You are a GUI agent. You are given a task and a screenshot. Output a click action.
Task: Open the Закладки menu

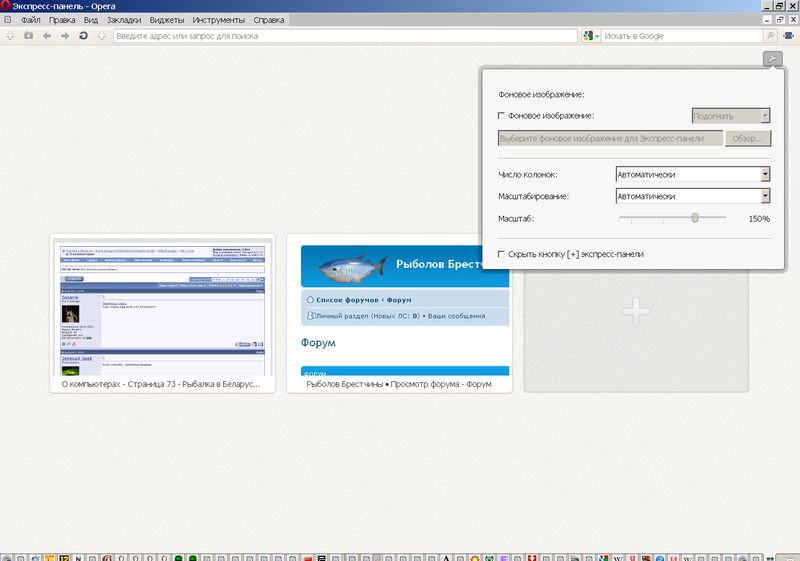coord(123,20)
